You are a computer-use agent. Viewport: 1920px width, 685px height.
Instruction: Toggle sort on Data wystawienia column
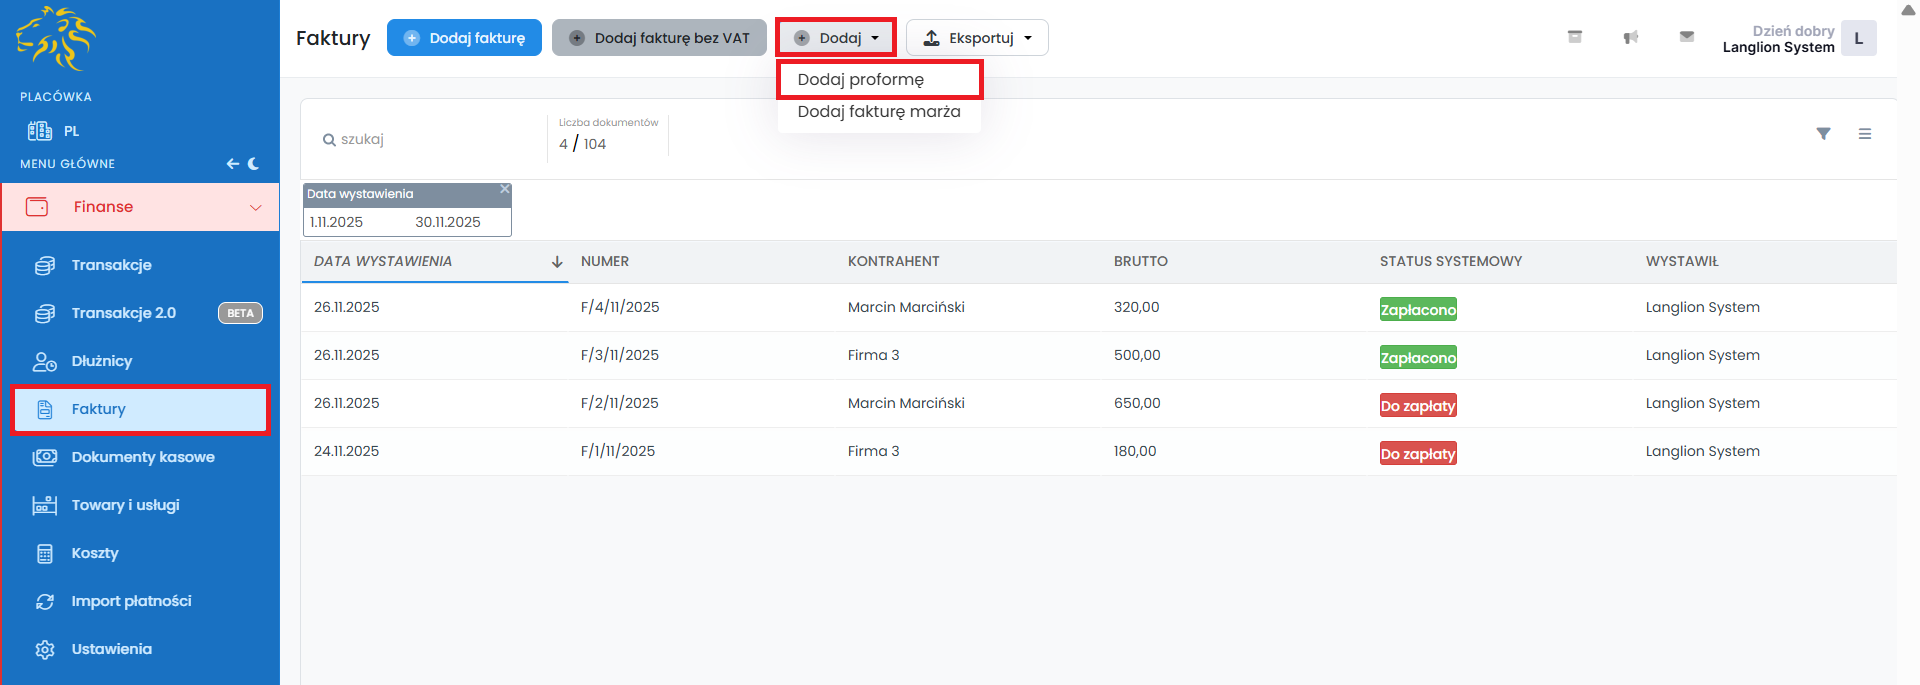coord(556,262)
